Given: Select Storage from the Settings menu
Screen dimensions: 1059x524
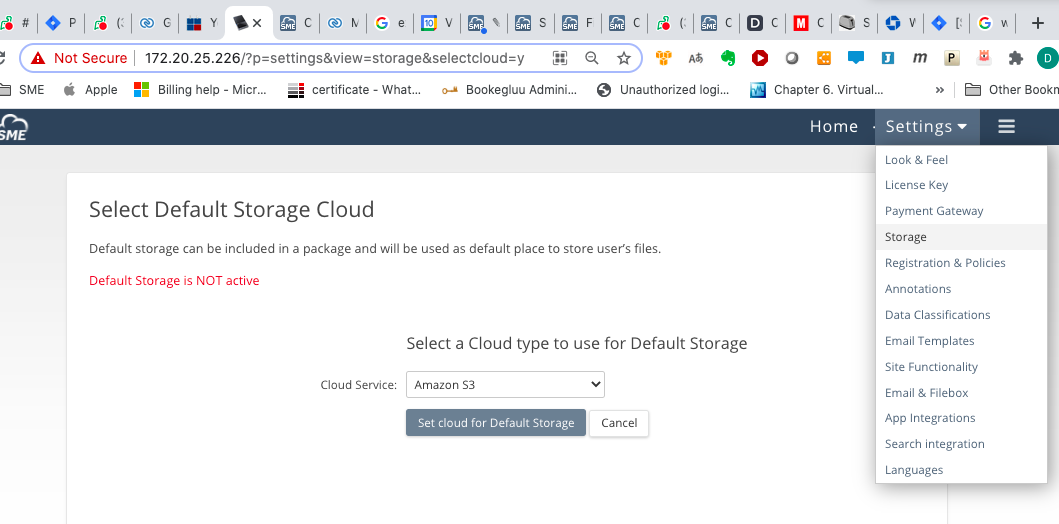Looking at the screenshot, I should click(905, 237).
